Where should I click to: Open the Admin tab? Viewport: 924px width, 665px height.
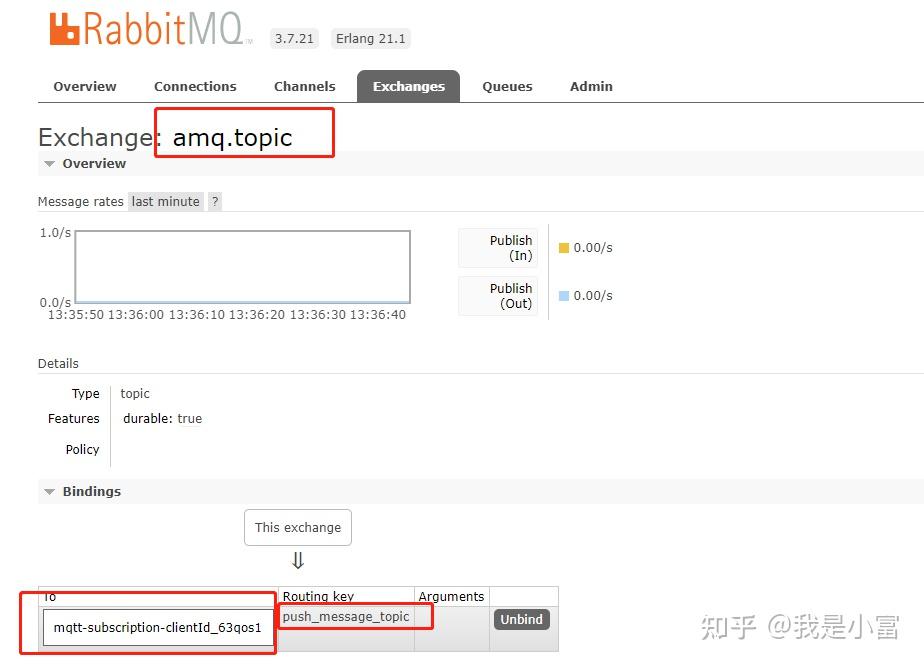tap(591, 86)
